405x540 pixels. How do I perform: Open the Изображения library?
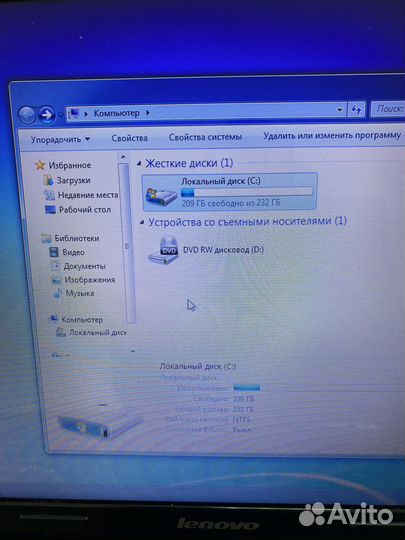[x=90, y=280]
